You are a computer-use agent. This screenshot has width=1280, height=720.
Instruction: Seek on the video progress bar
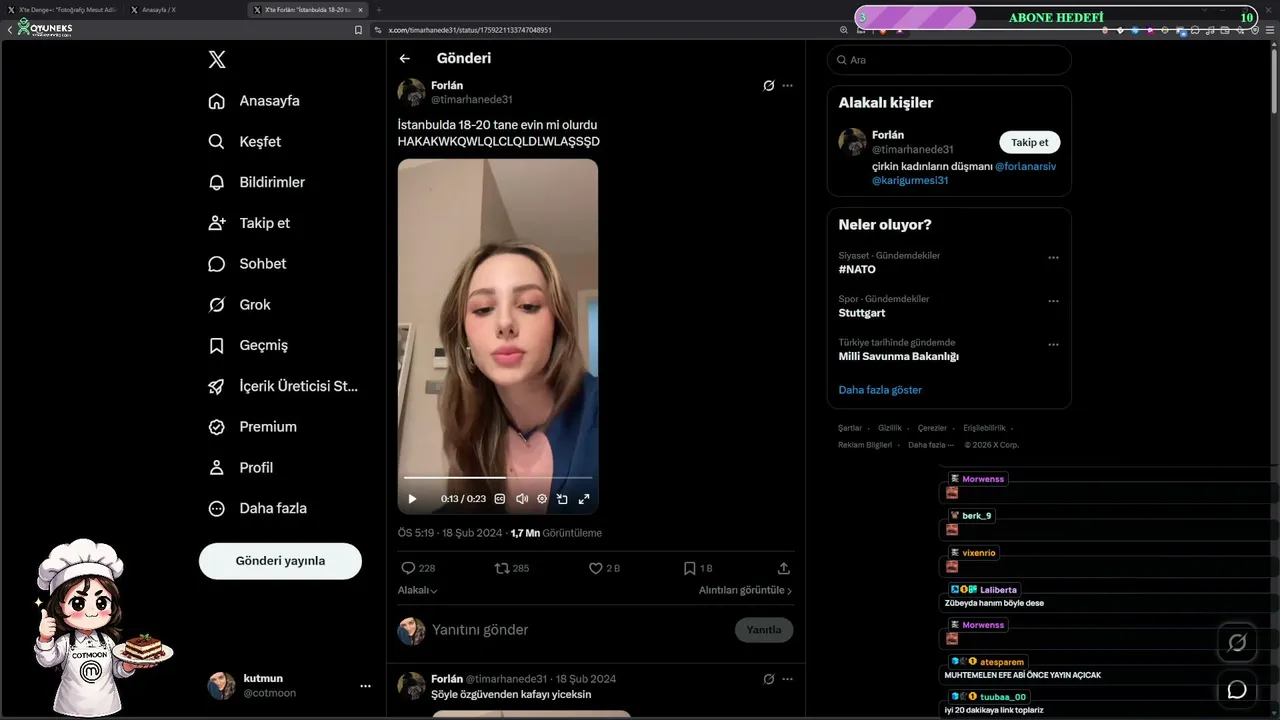click(498, 478)
